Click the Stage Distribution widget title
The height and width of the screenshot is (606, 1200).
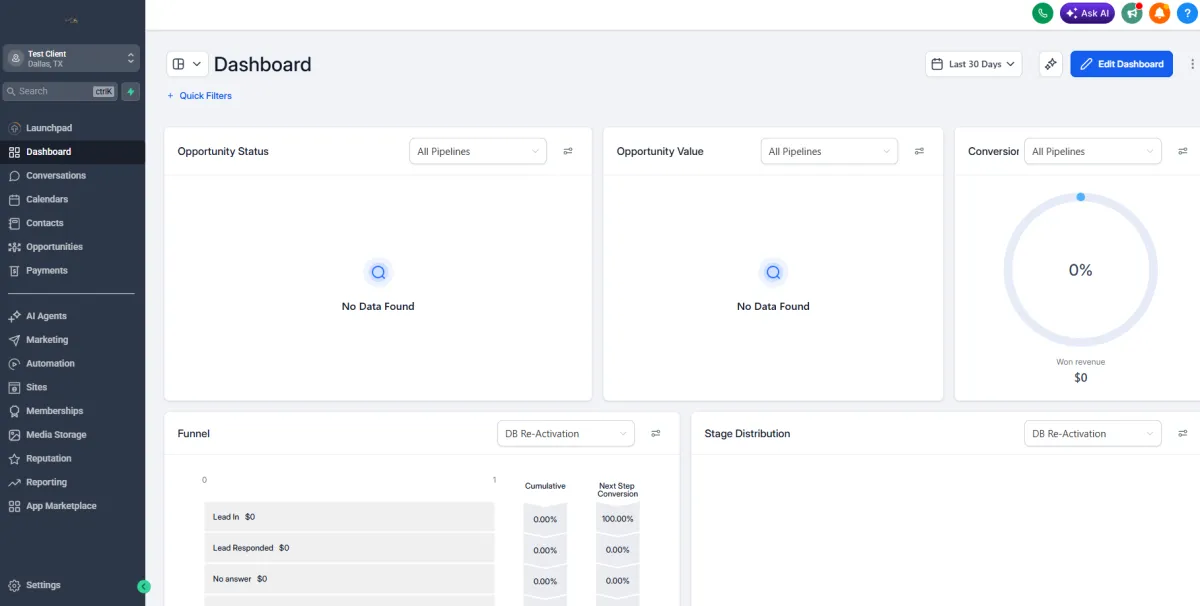click(747, 433)
